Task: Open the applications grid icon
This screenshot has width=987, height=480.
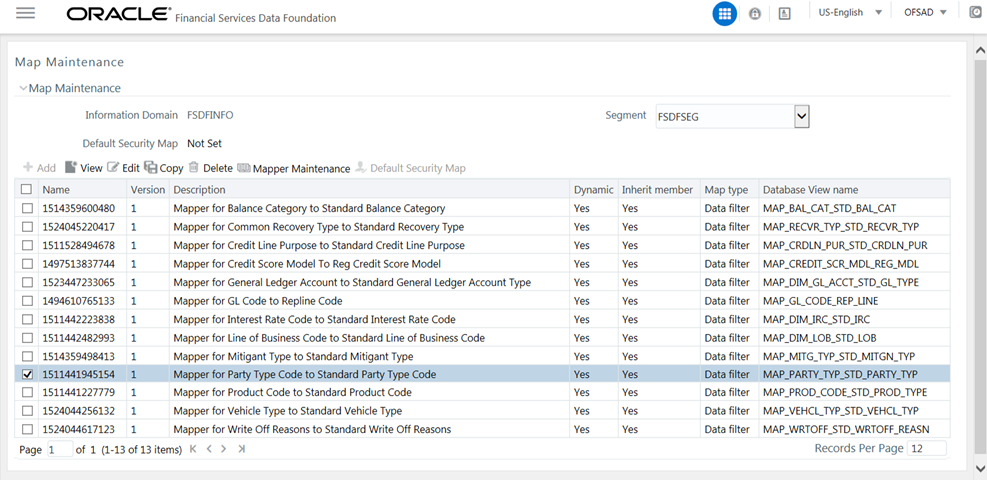Action: tap(725, 14)
